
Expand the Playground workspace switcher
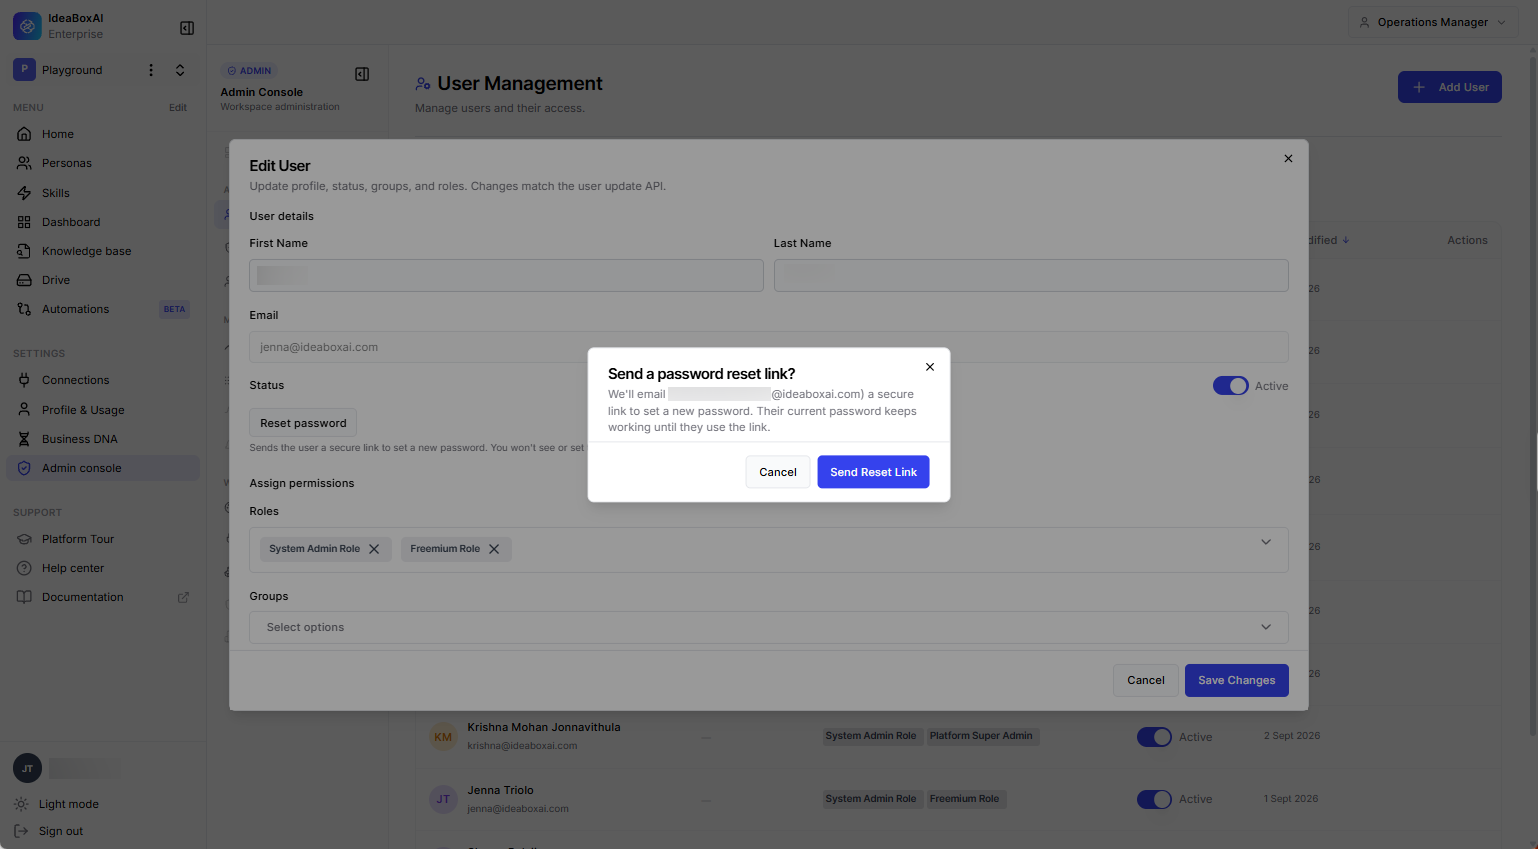(180, 70)
